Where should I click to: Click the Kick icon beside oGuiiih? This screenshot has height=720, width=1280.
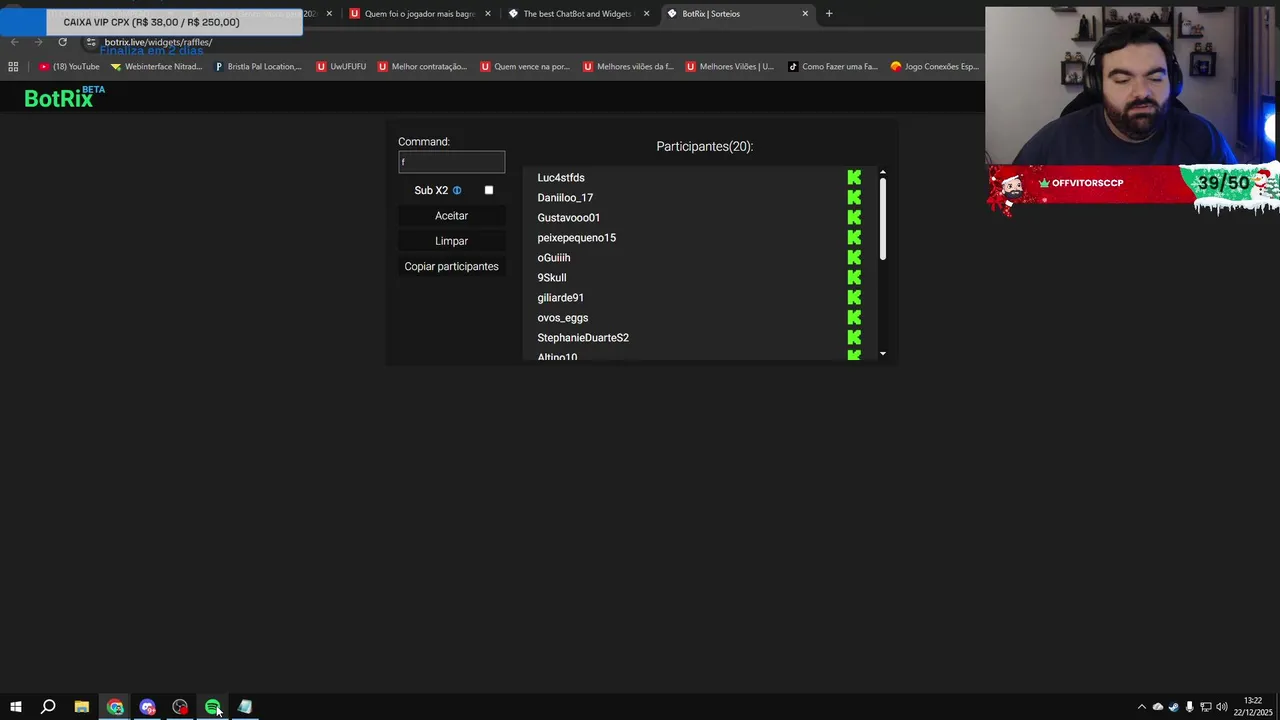(x=854, y=258)
